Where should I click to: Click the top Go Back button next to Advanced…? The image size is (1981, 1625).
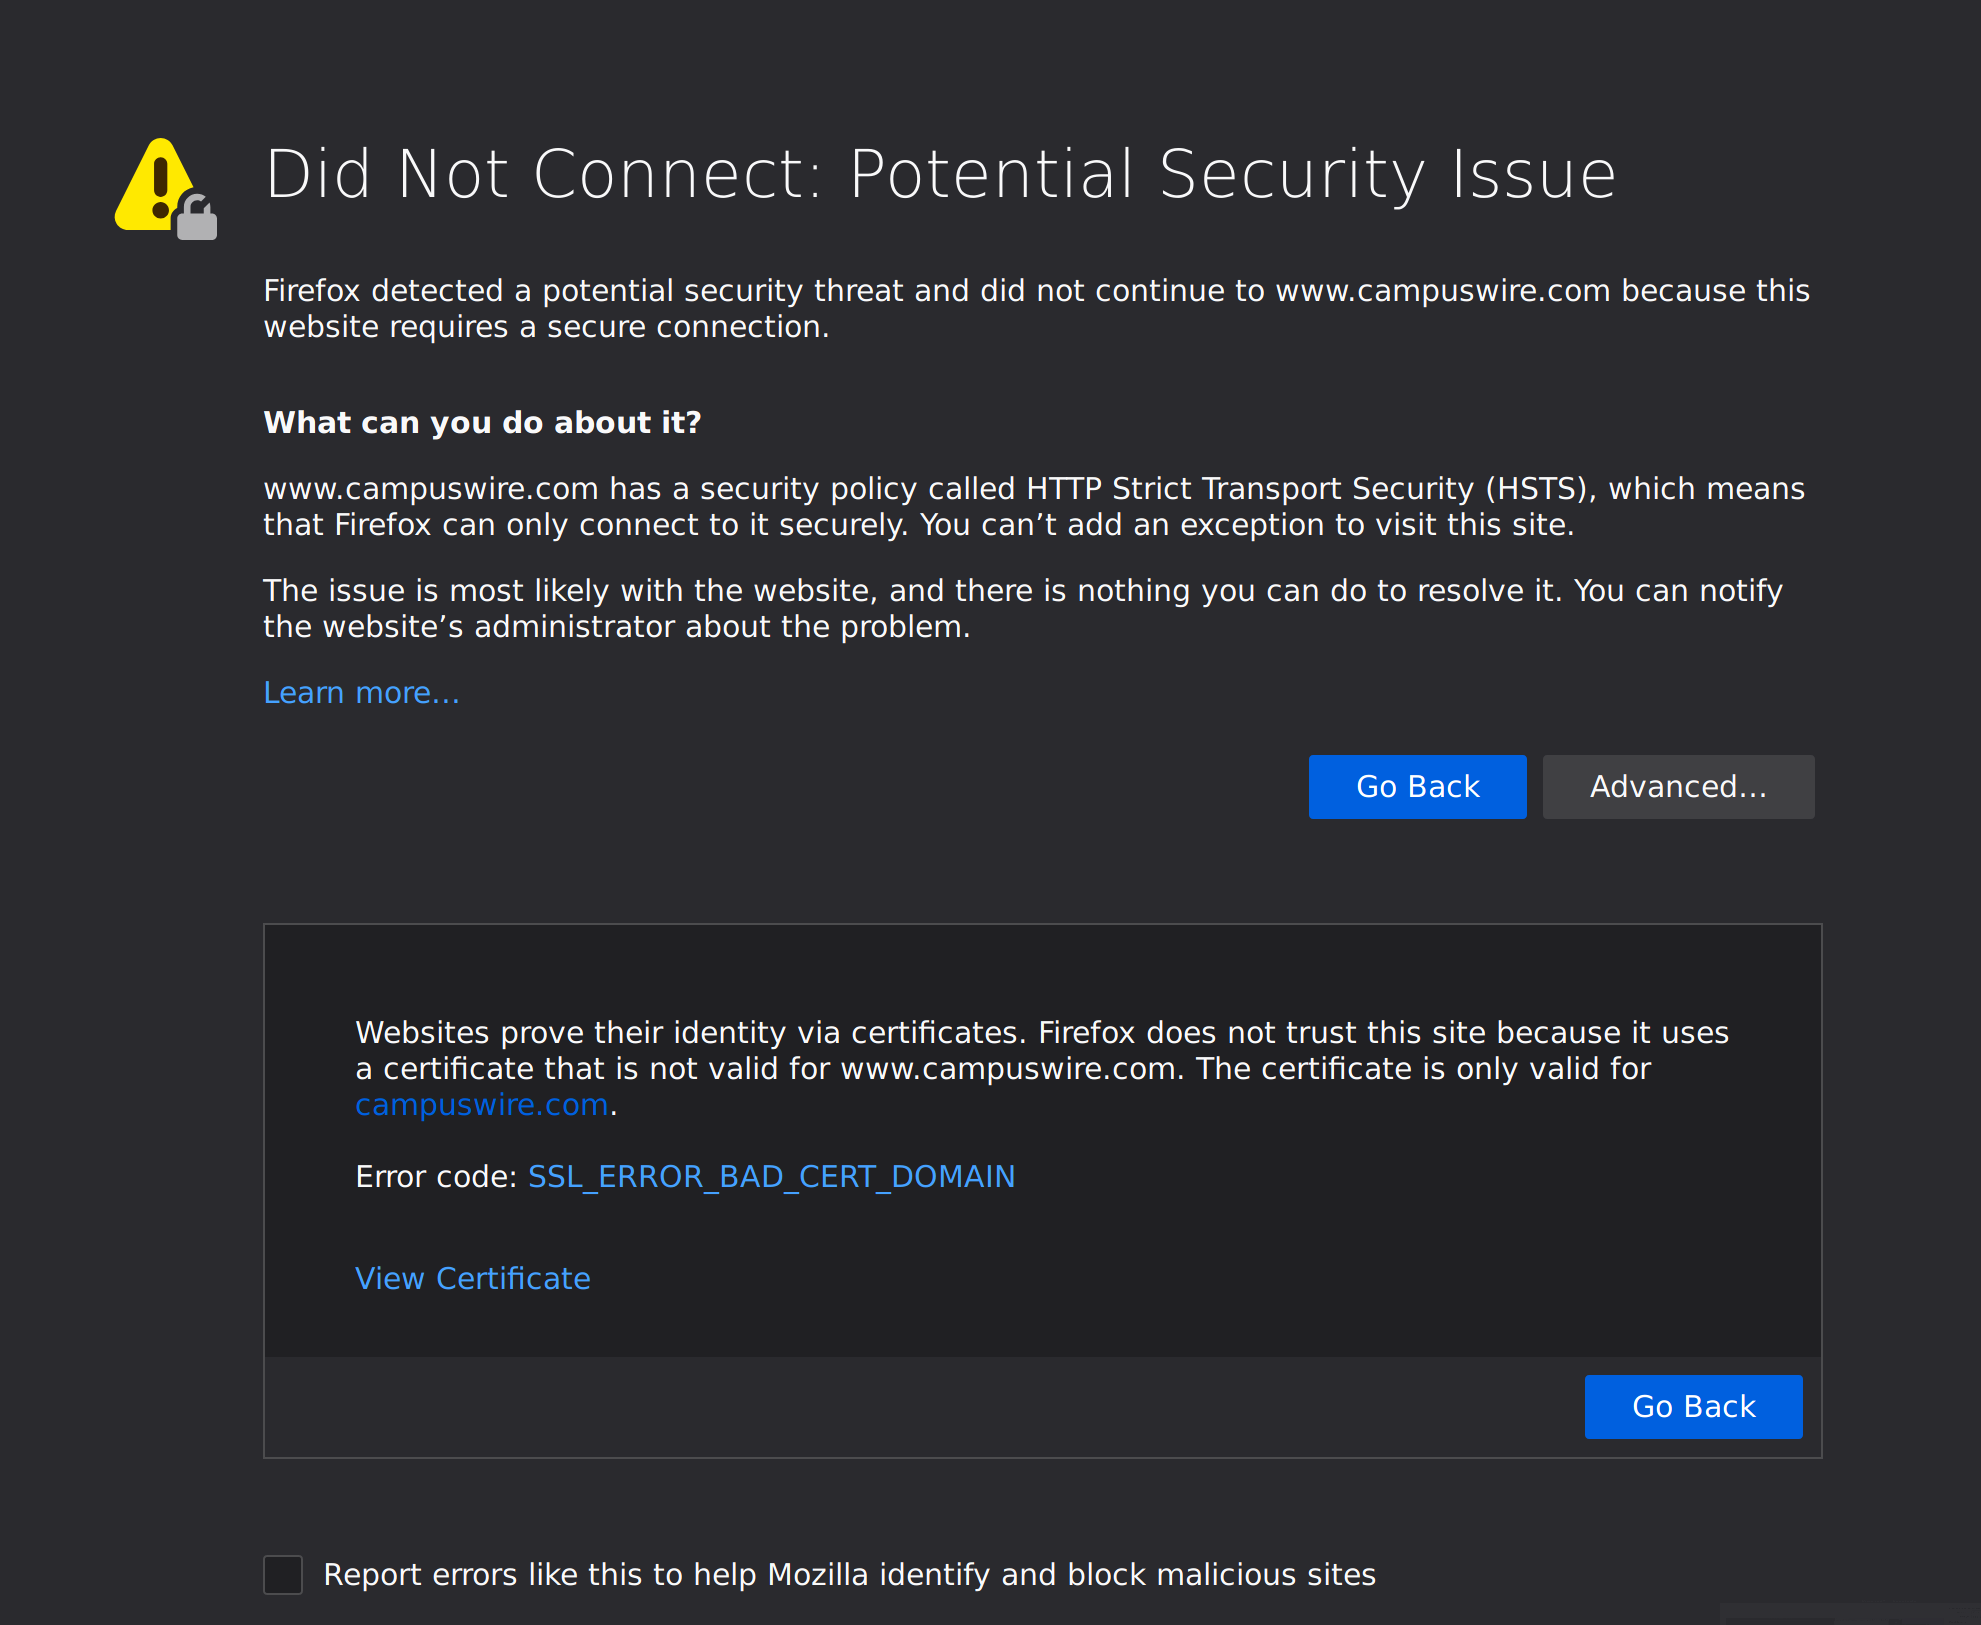click(1417, 787)
